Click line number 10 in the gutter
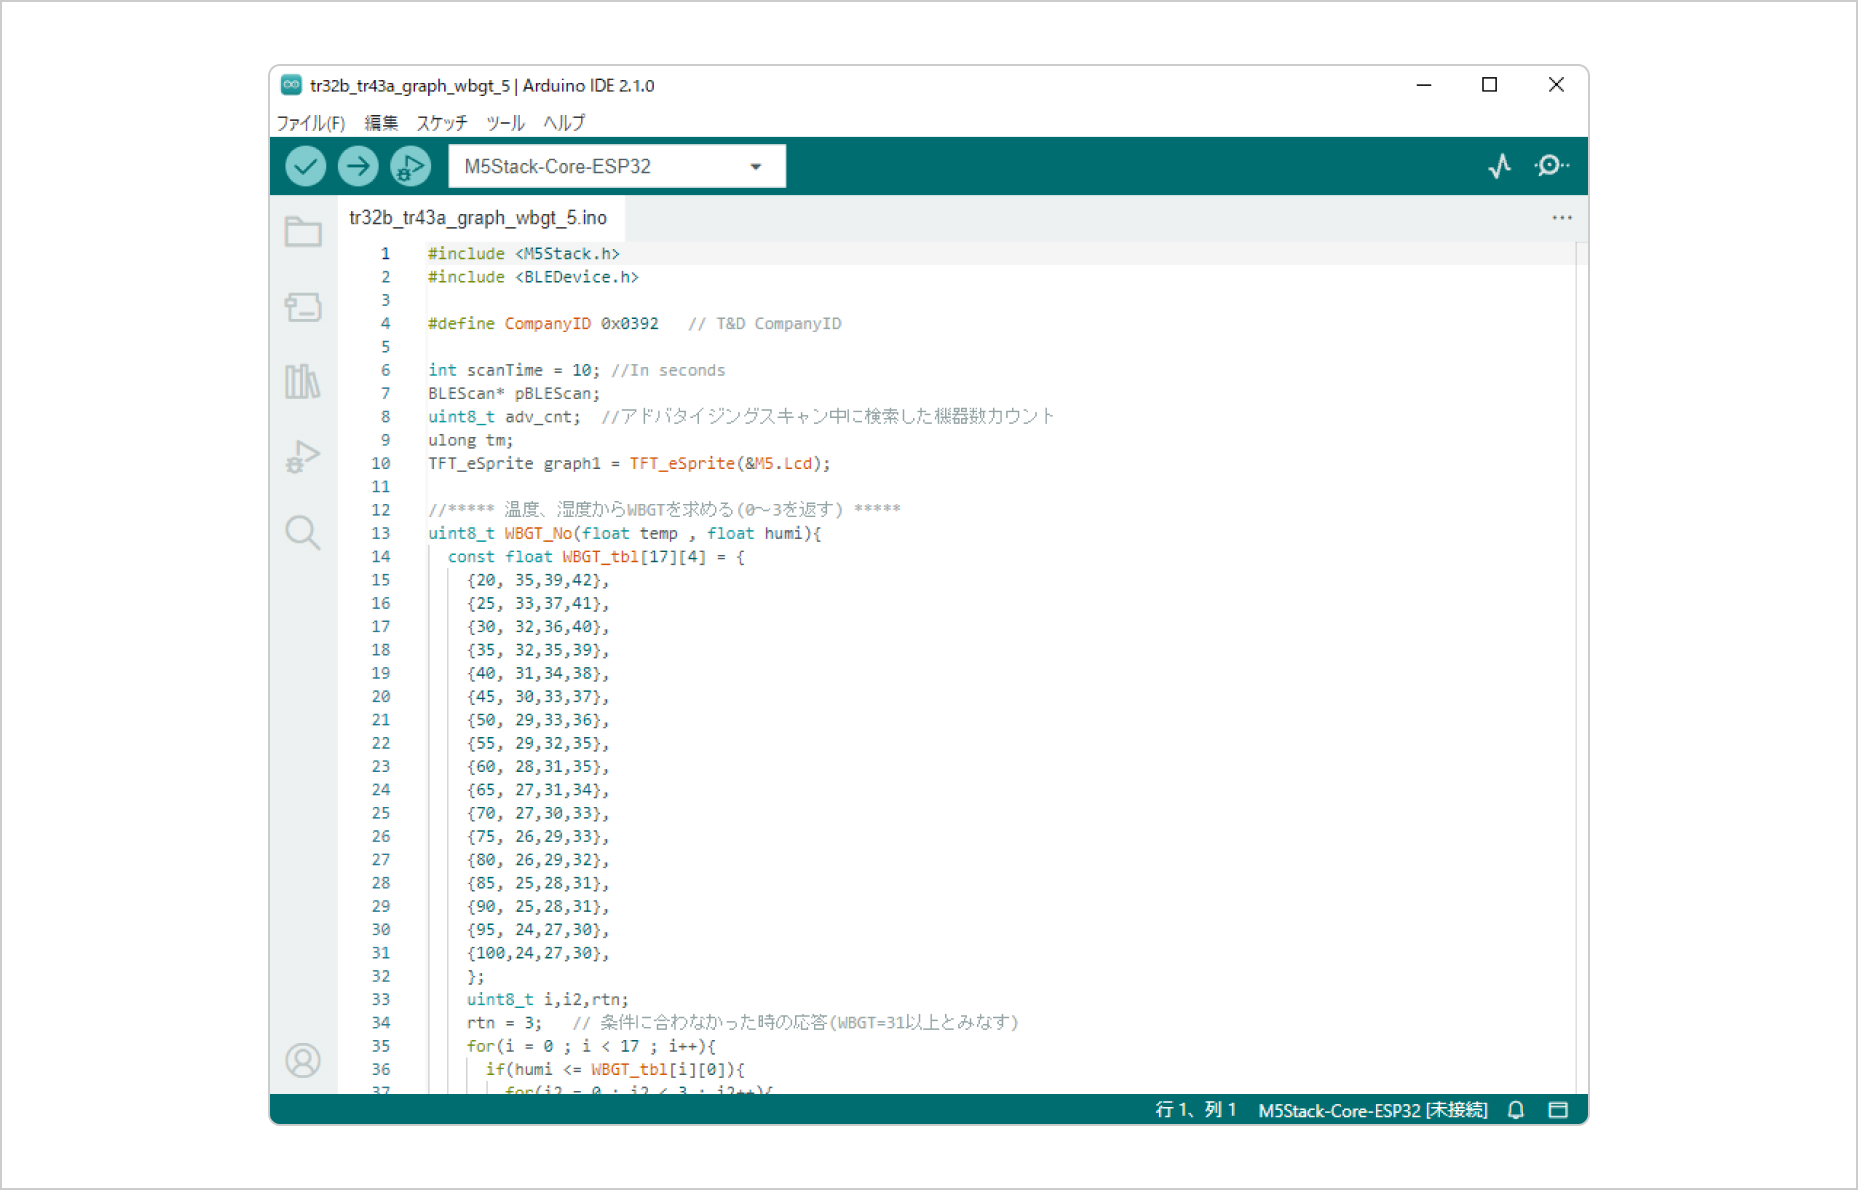1858x1190 pixels. 380,464
